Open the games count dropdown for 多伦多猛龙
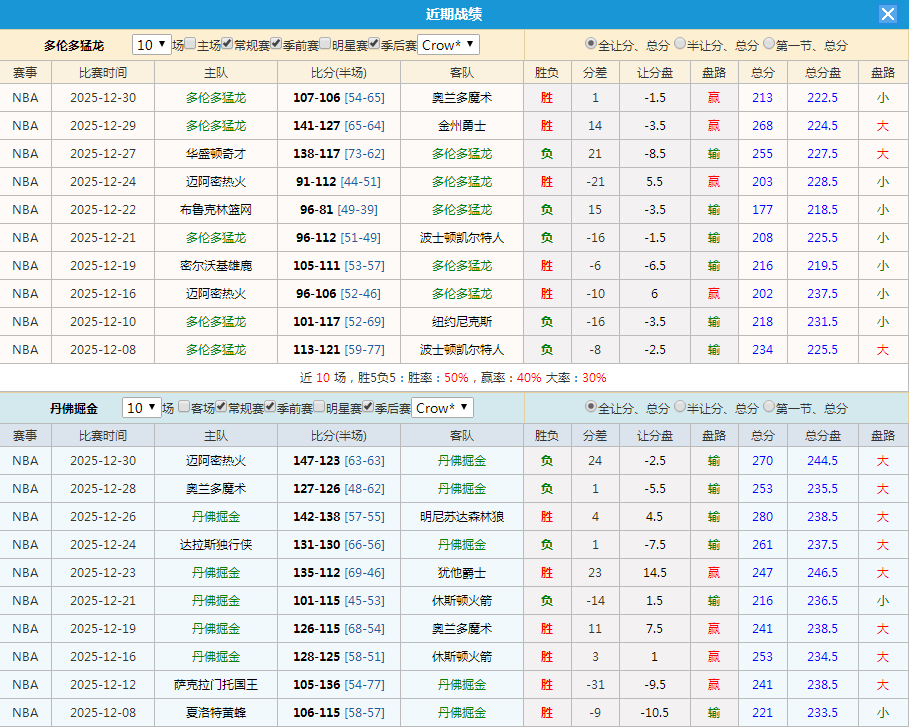Screen dimensions: 909x727 [x=150, y=45]
